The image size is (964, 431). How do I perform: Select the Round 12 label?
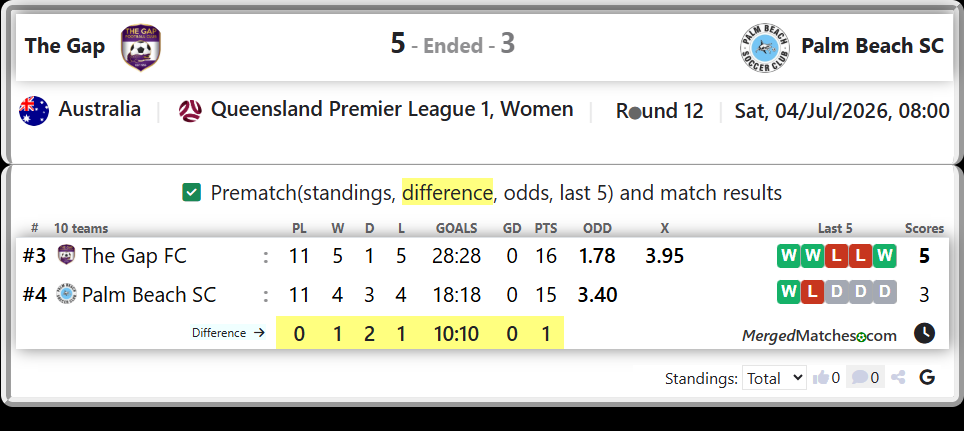coord(660,111)
